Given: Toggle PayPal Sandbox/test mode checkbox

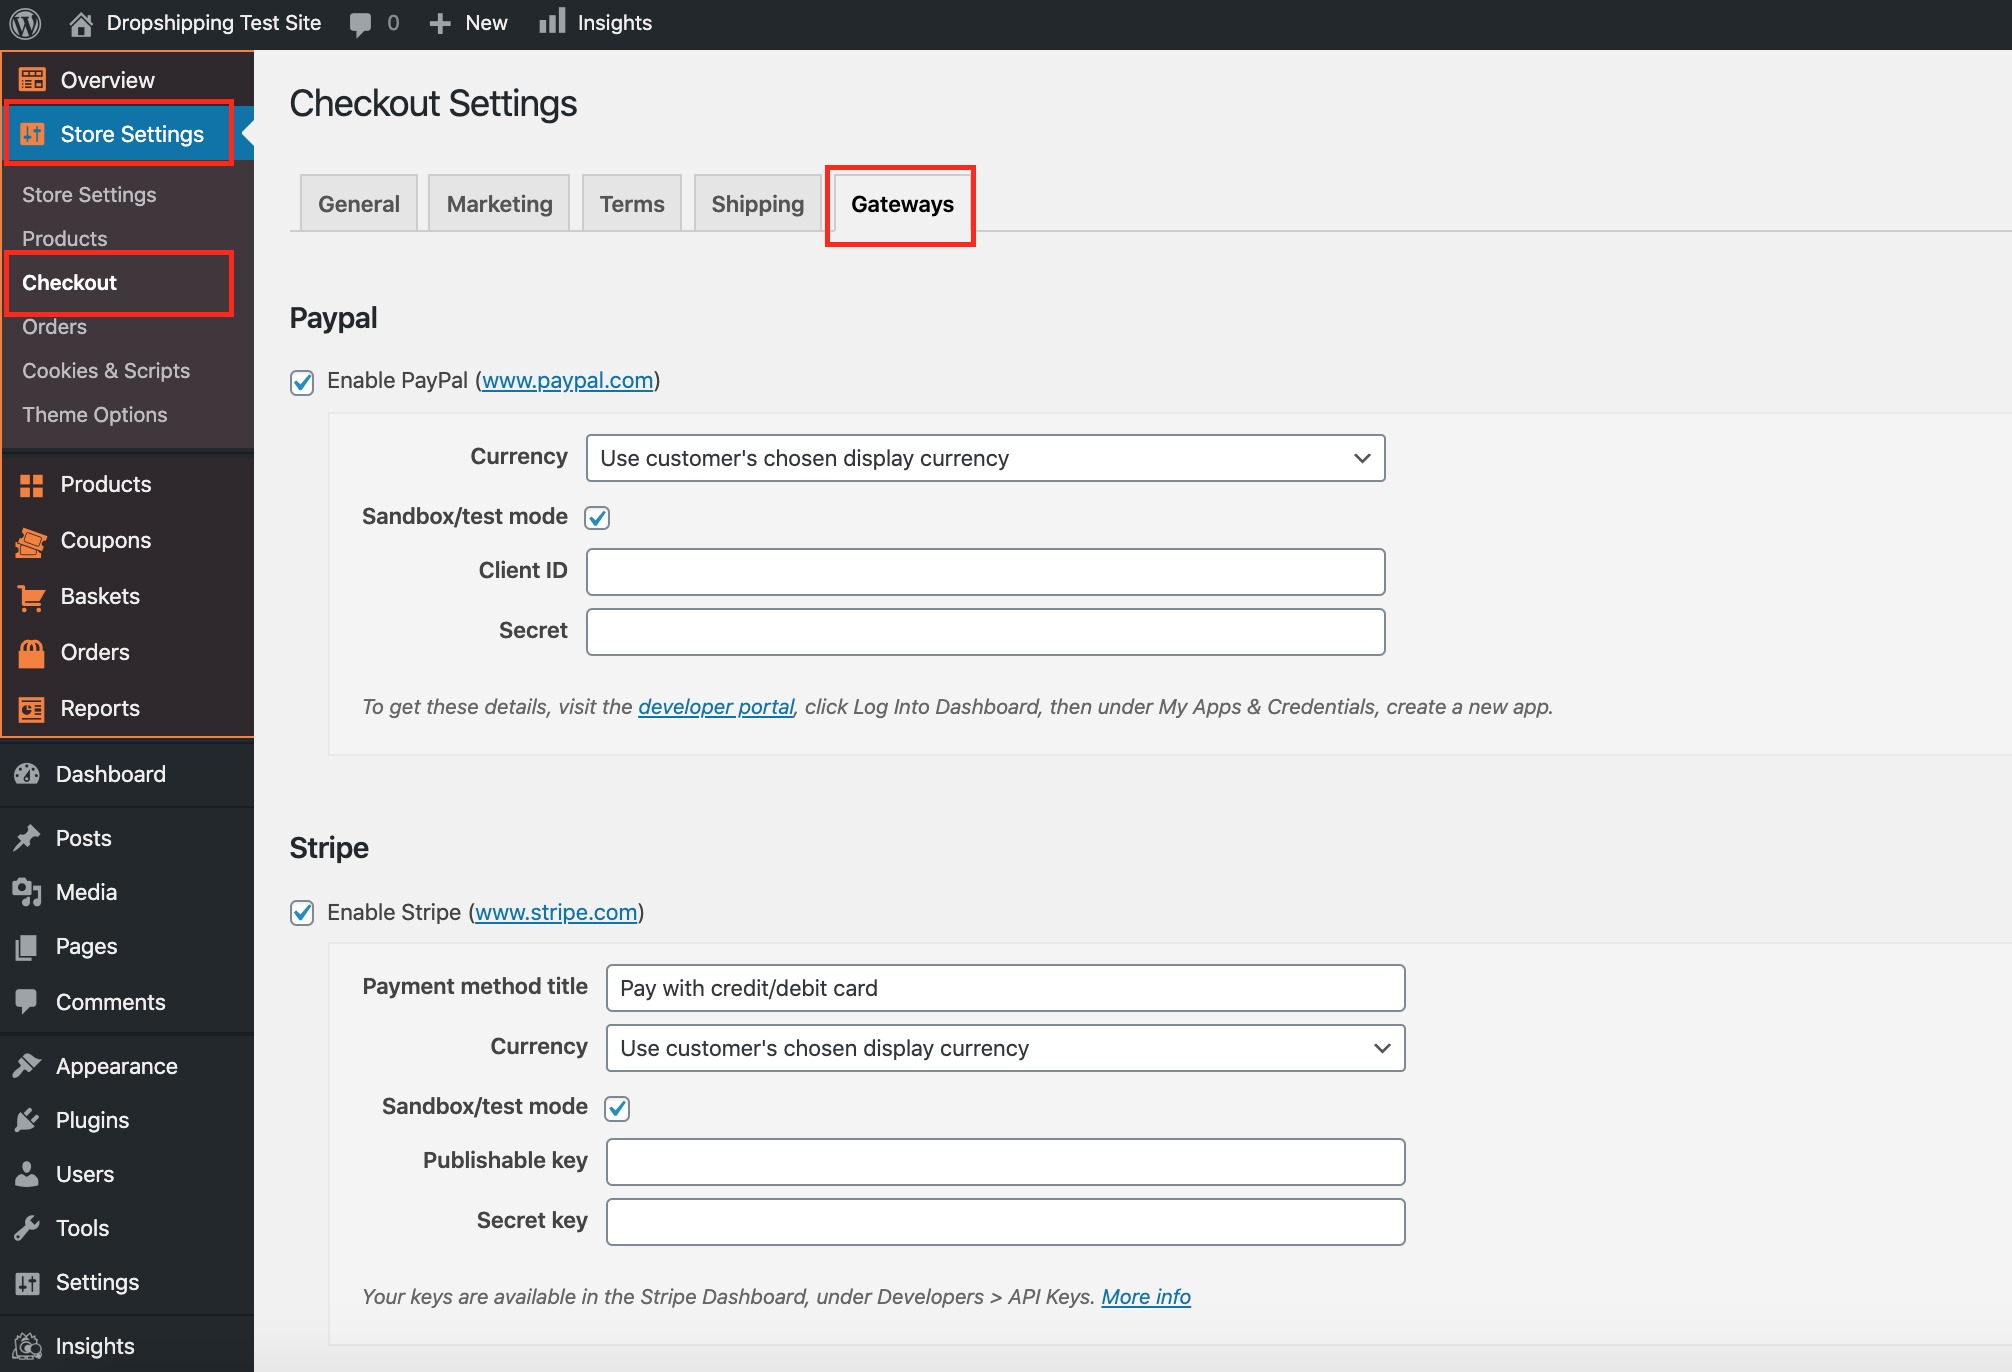Looking at the screenshot, I should pos(597,517).
